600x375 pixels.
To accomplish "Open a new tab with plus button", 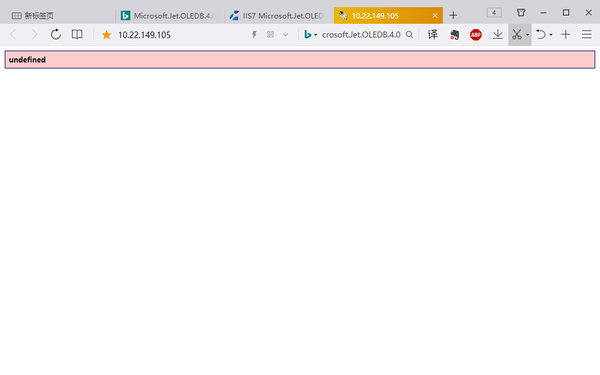I will pos(453,16).
